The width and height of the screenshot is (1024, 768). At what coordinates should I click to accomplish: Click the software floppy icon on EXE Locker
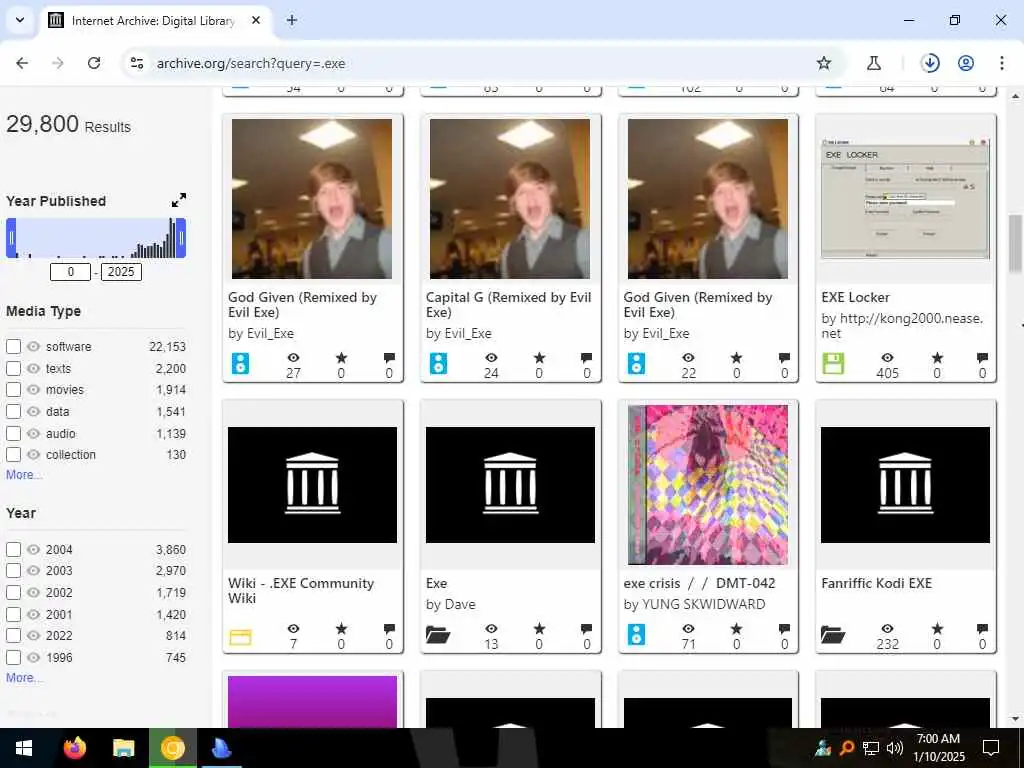coord(833,364)
